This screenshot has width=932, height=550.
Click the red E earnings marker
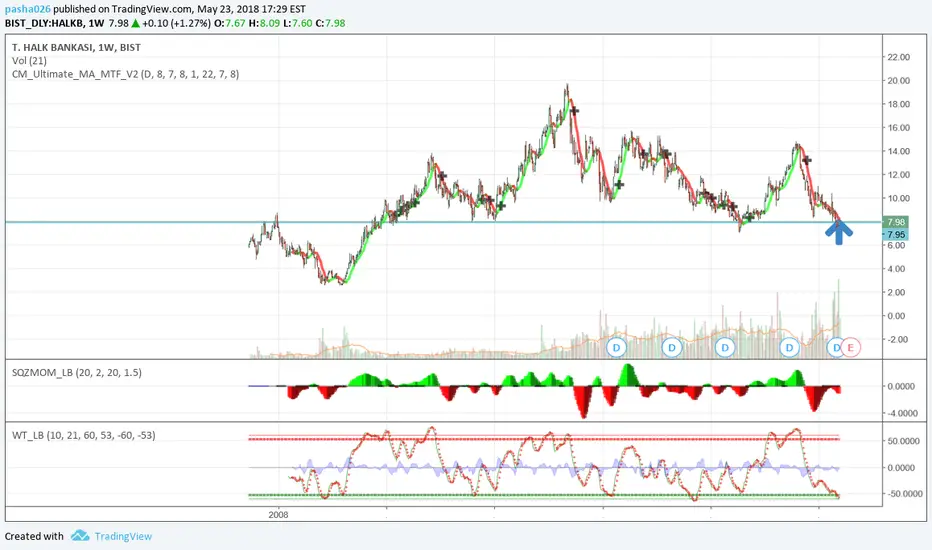point(851,347)
